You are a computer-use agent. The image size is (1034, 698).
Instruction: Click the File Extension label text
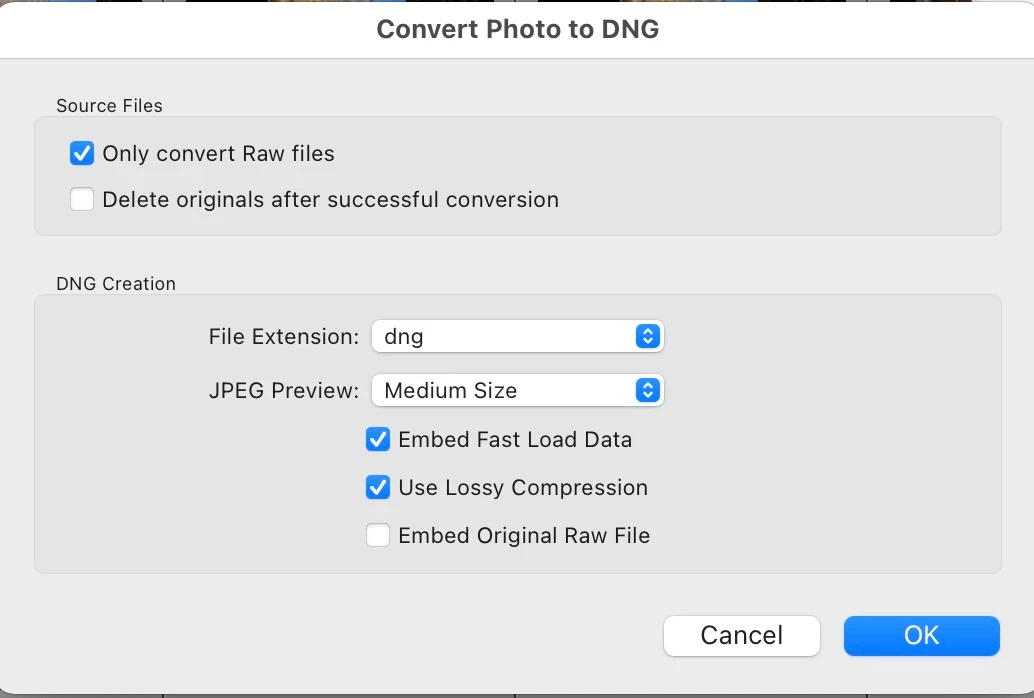click(283, 337)
